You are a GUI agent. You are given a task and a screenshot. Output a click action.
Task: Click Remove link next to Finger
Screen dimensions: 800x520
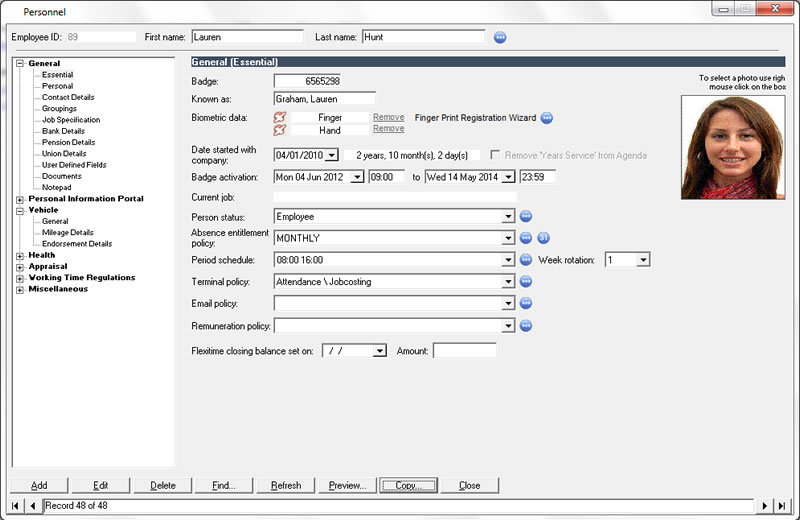pos(388,117)
